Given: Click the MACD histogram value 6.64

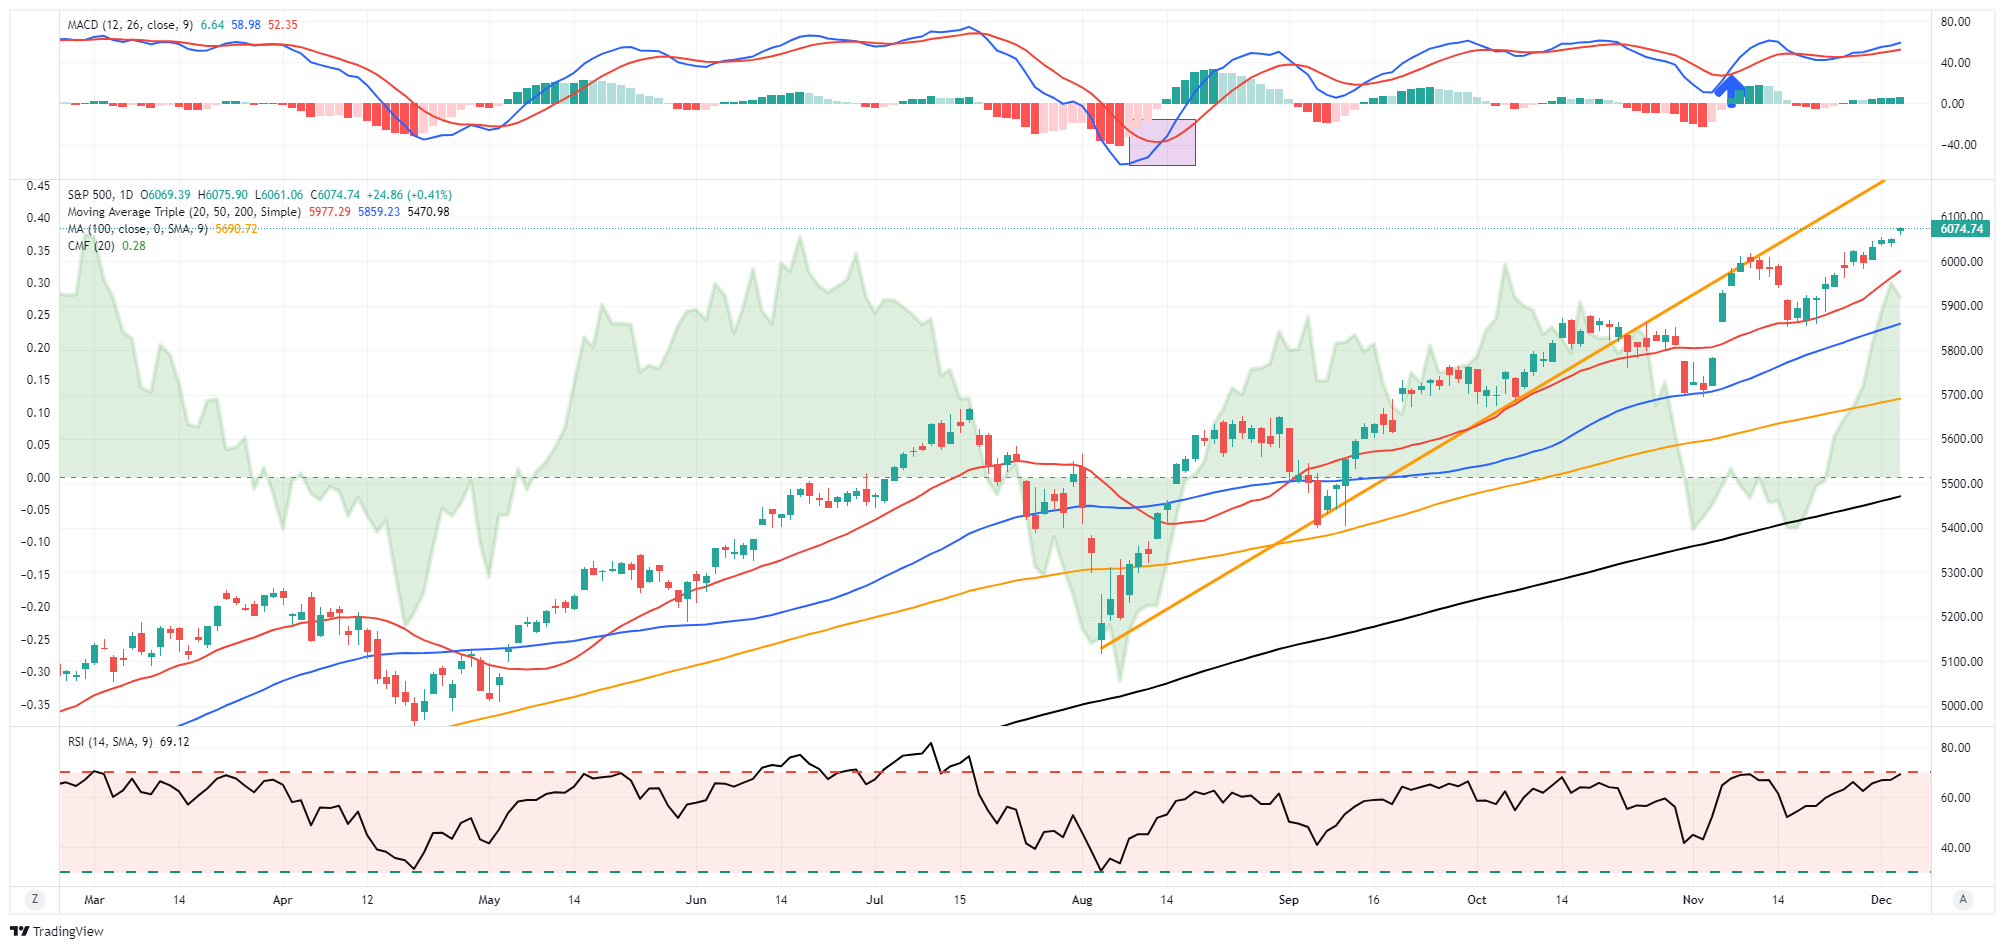Looking at the screenshot, I should pos(212,25).
